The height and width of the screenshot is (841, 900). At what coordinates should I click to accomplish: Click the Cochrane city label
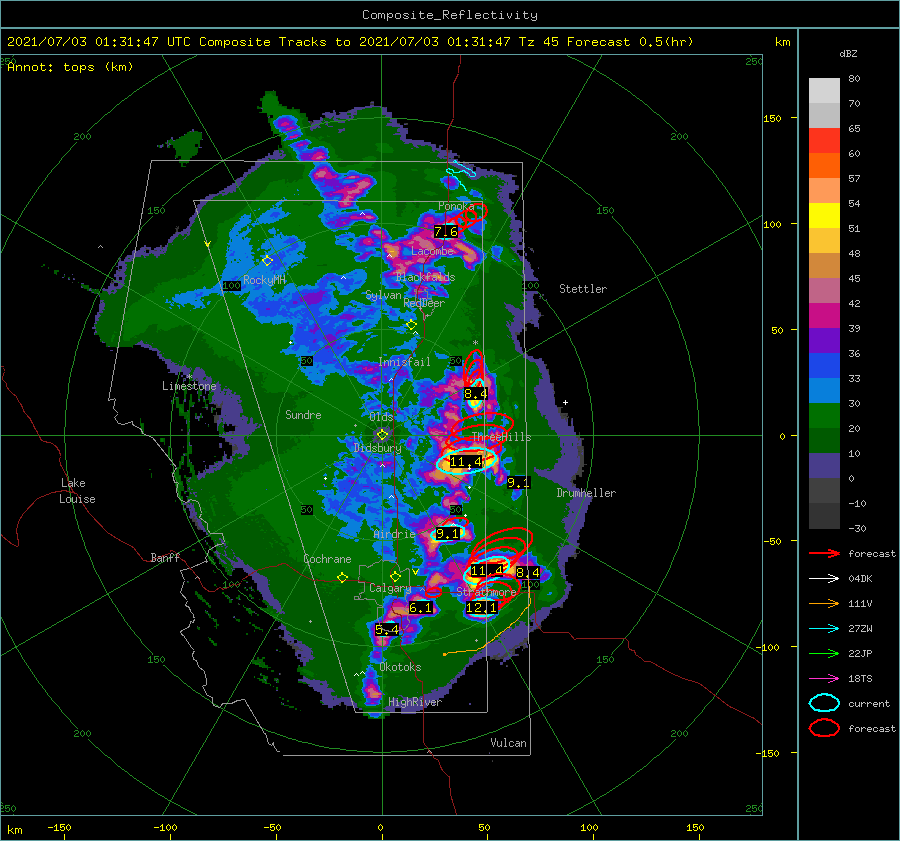pos(327,559)
